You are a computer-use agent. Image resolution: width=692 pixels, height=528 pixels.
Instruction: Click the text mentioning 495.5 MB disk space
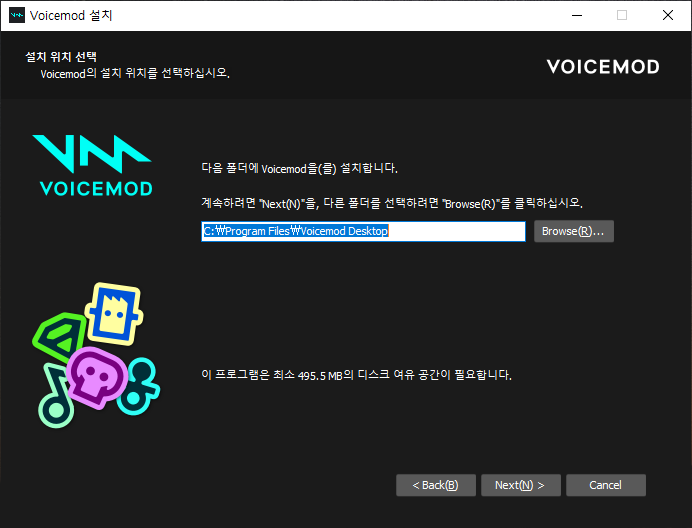(x=357, y=375)
